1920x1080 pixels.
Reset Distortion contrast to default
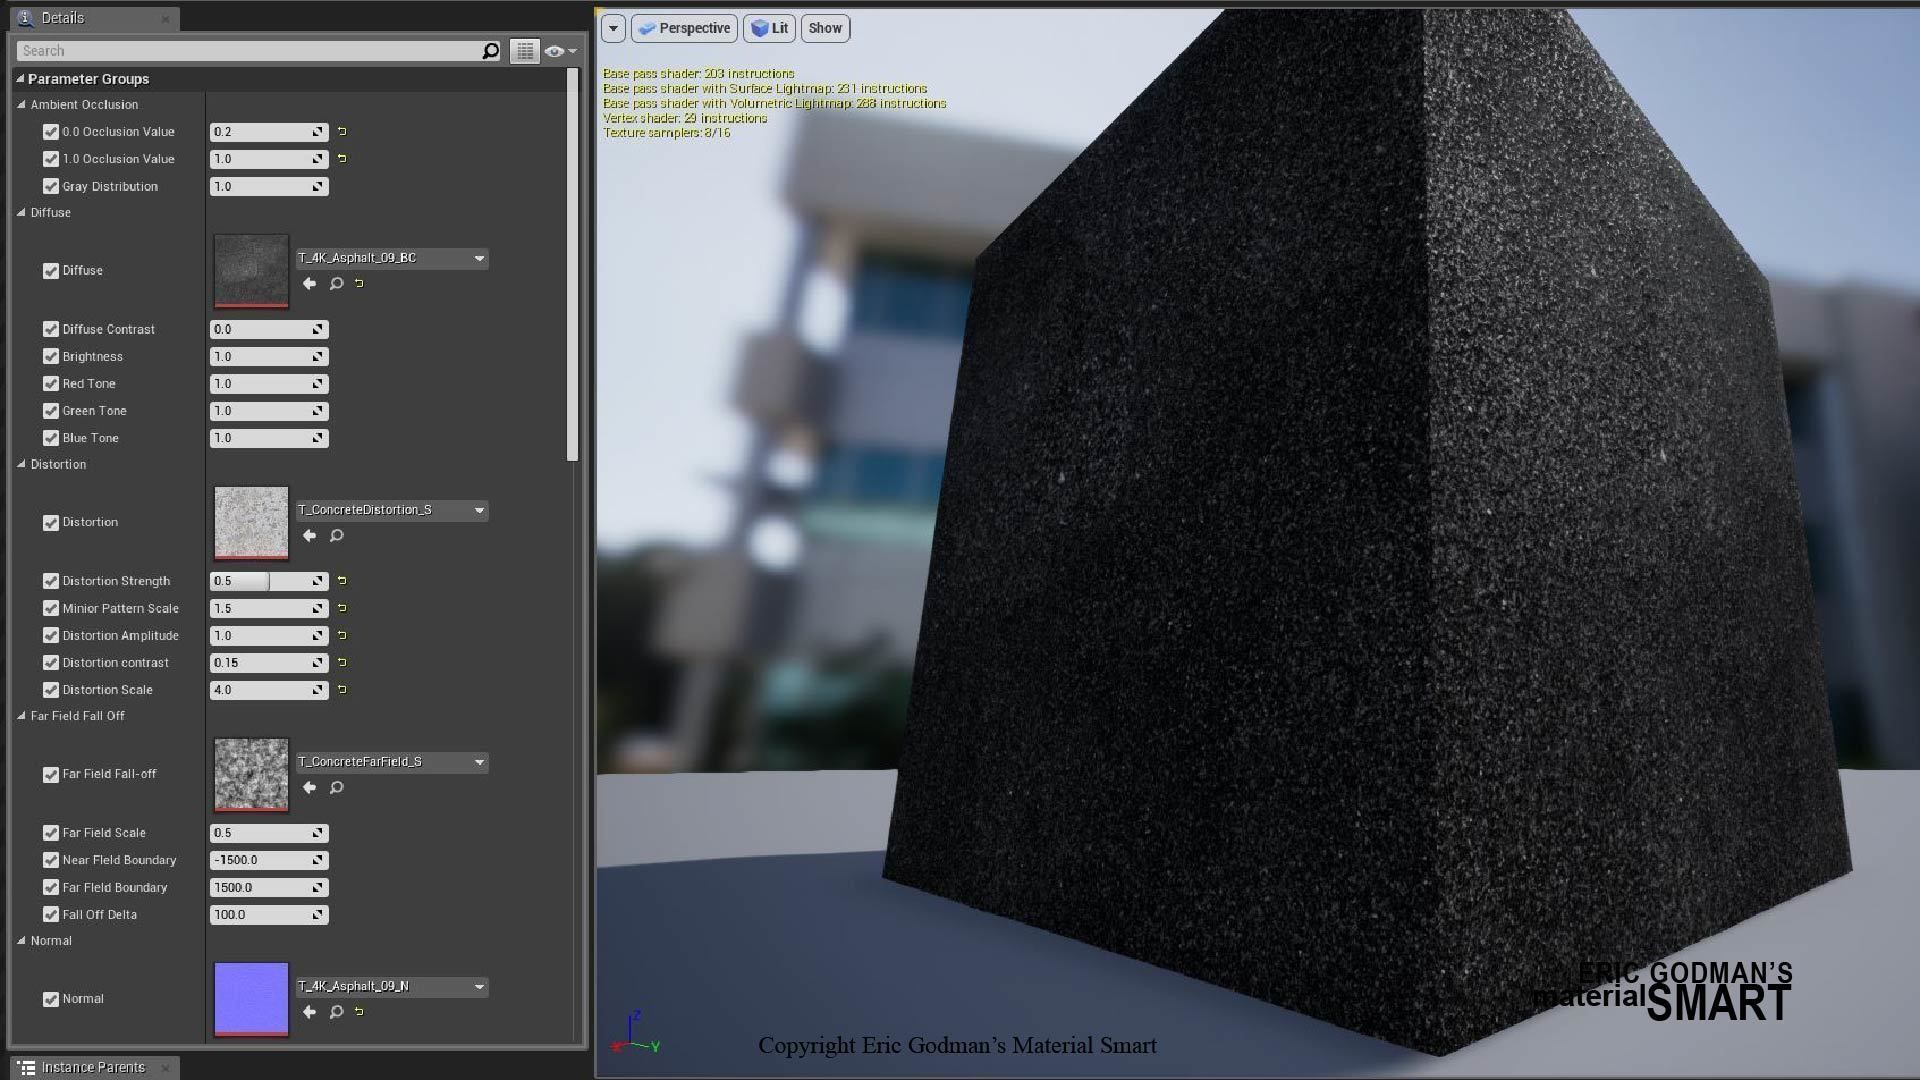[x=342, y=662]
